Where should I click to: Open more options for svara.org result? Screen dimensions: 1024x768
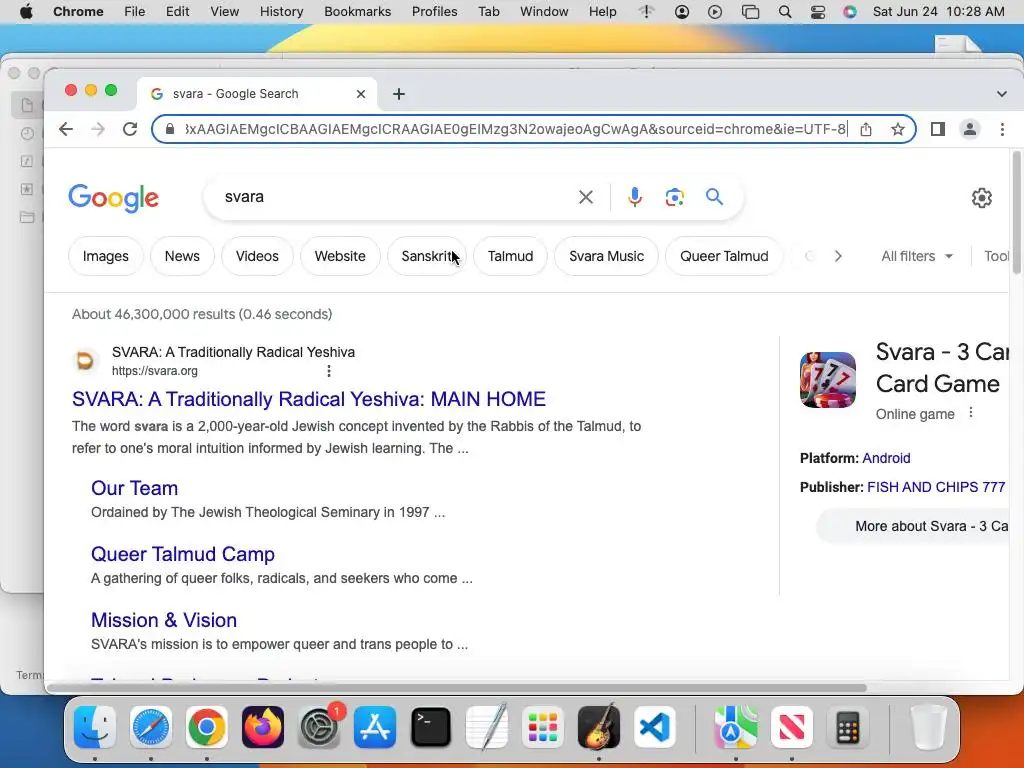(x=328, y=371)
